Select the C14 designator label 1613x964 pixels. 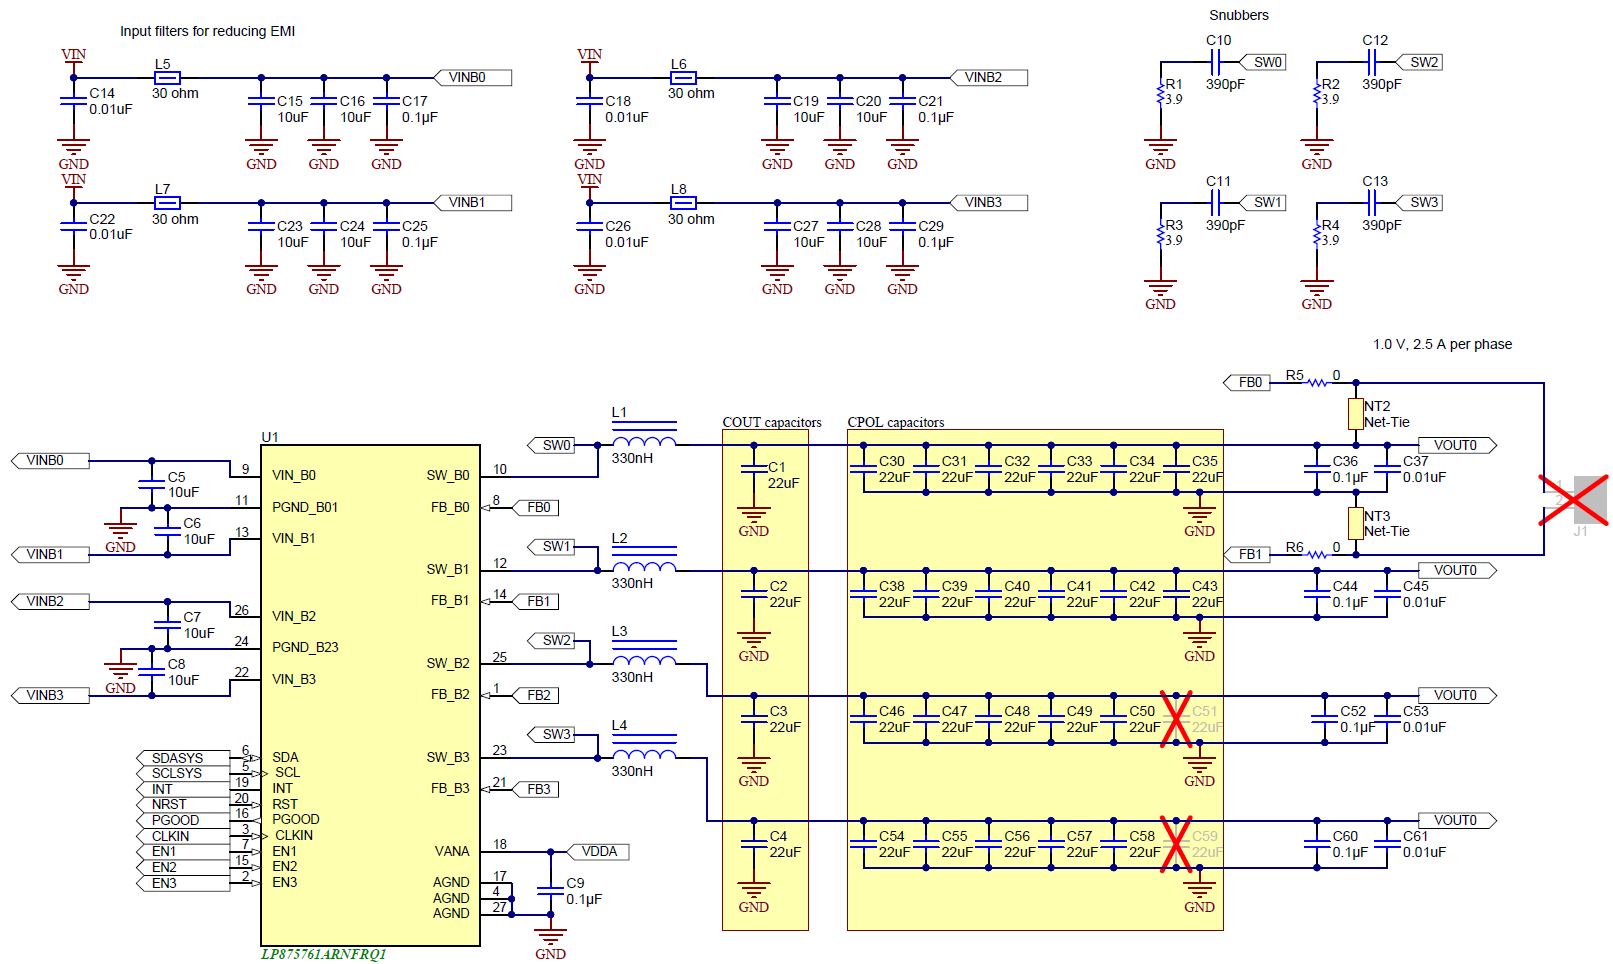(x=102, y=93)
